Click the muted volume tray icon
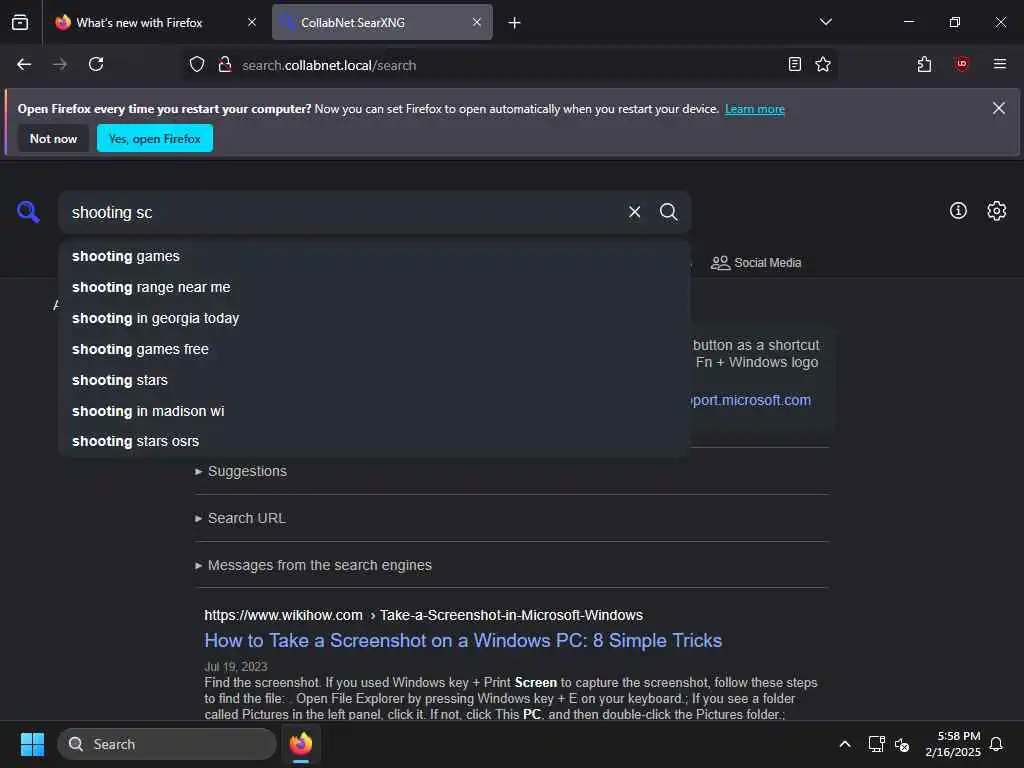This screenshot has width=1024, height=768. [x=902, y=744]
